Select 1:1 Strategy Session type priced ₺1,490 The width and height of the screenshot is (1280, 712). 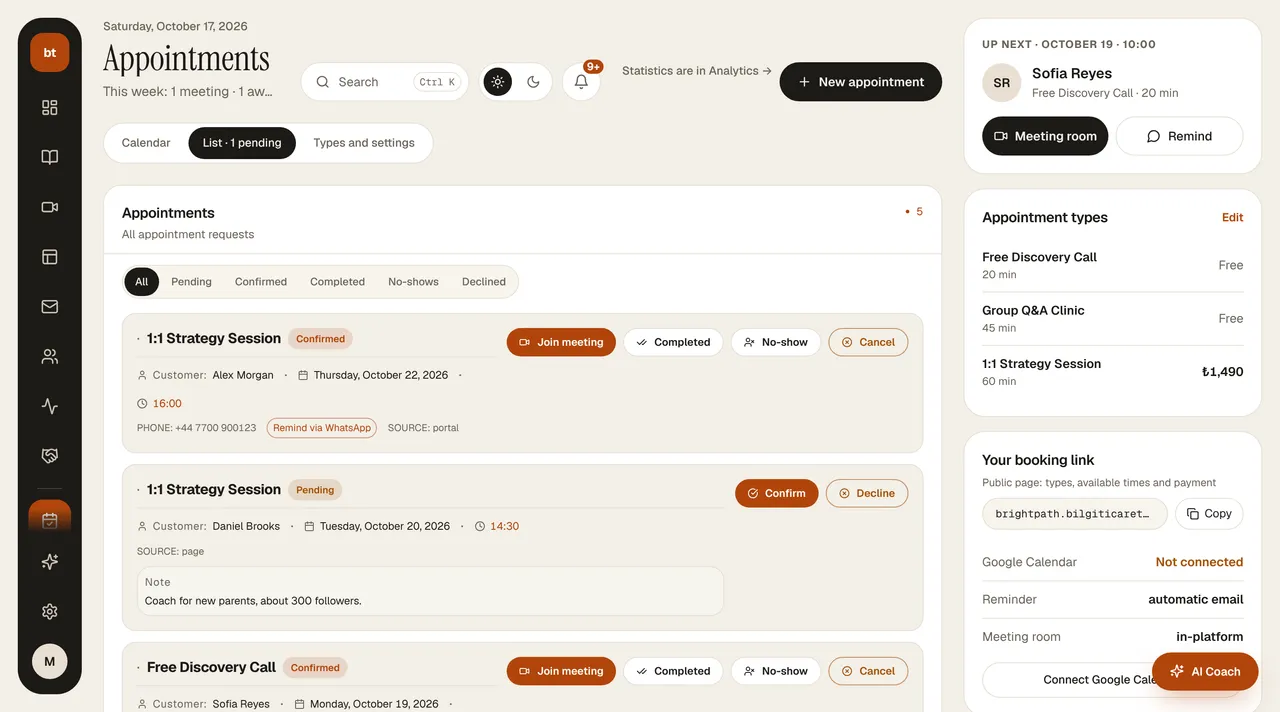pos(1113,372)
